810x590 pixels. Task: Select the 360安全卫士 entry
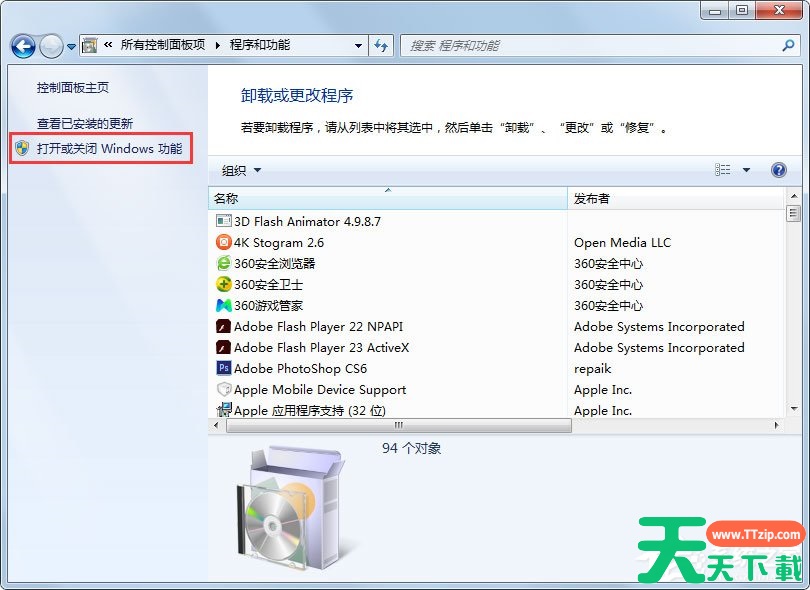(268, 284)
